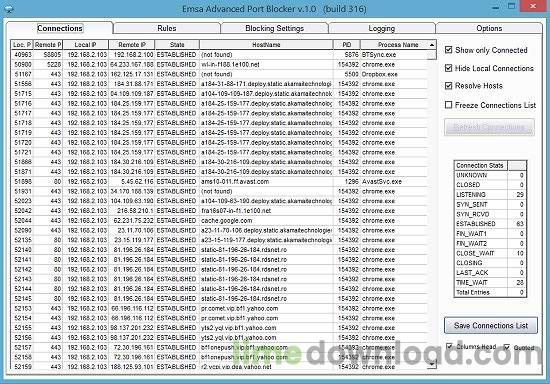Go to the Logging tab
The width and height of the screenshot is (550, 384).
tap(382, 28)
